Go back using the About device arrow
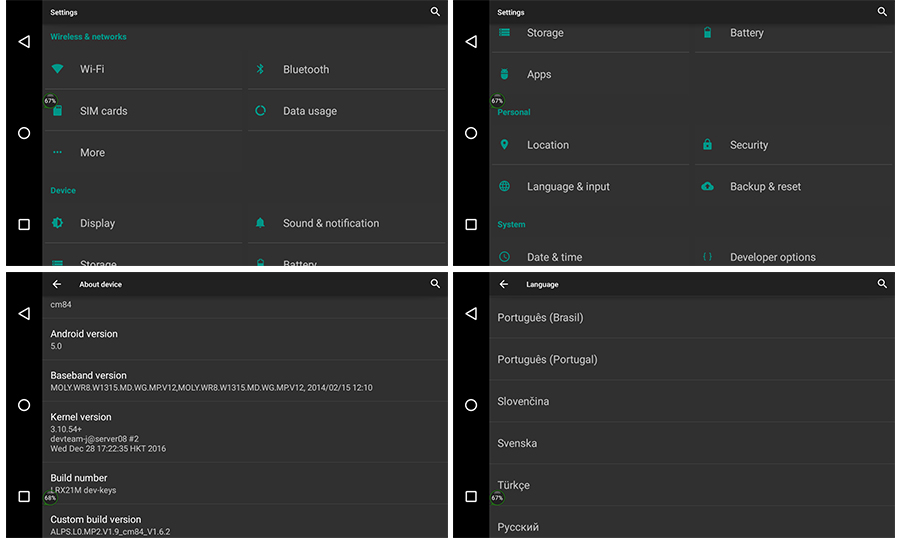Image resolution: width=900 pixels, height=540 pixels. [x=57, y=284]
